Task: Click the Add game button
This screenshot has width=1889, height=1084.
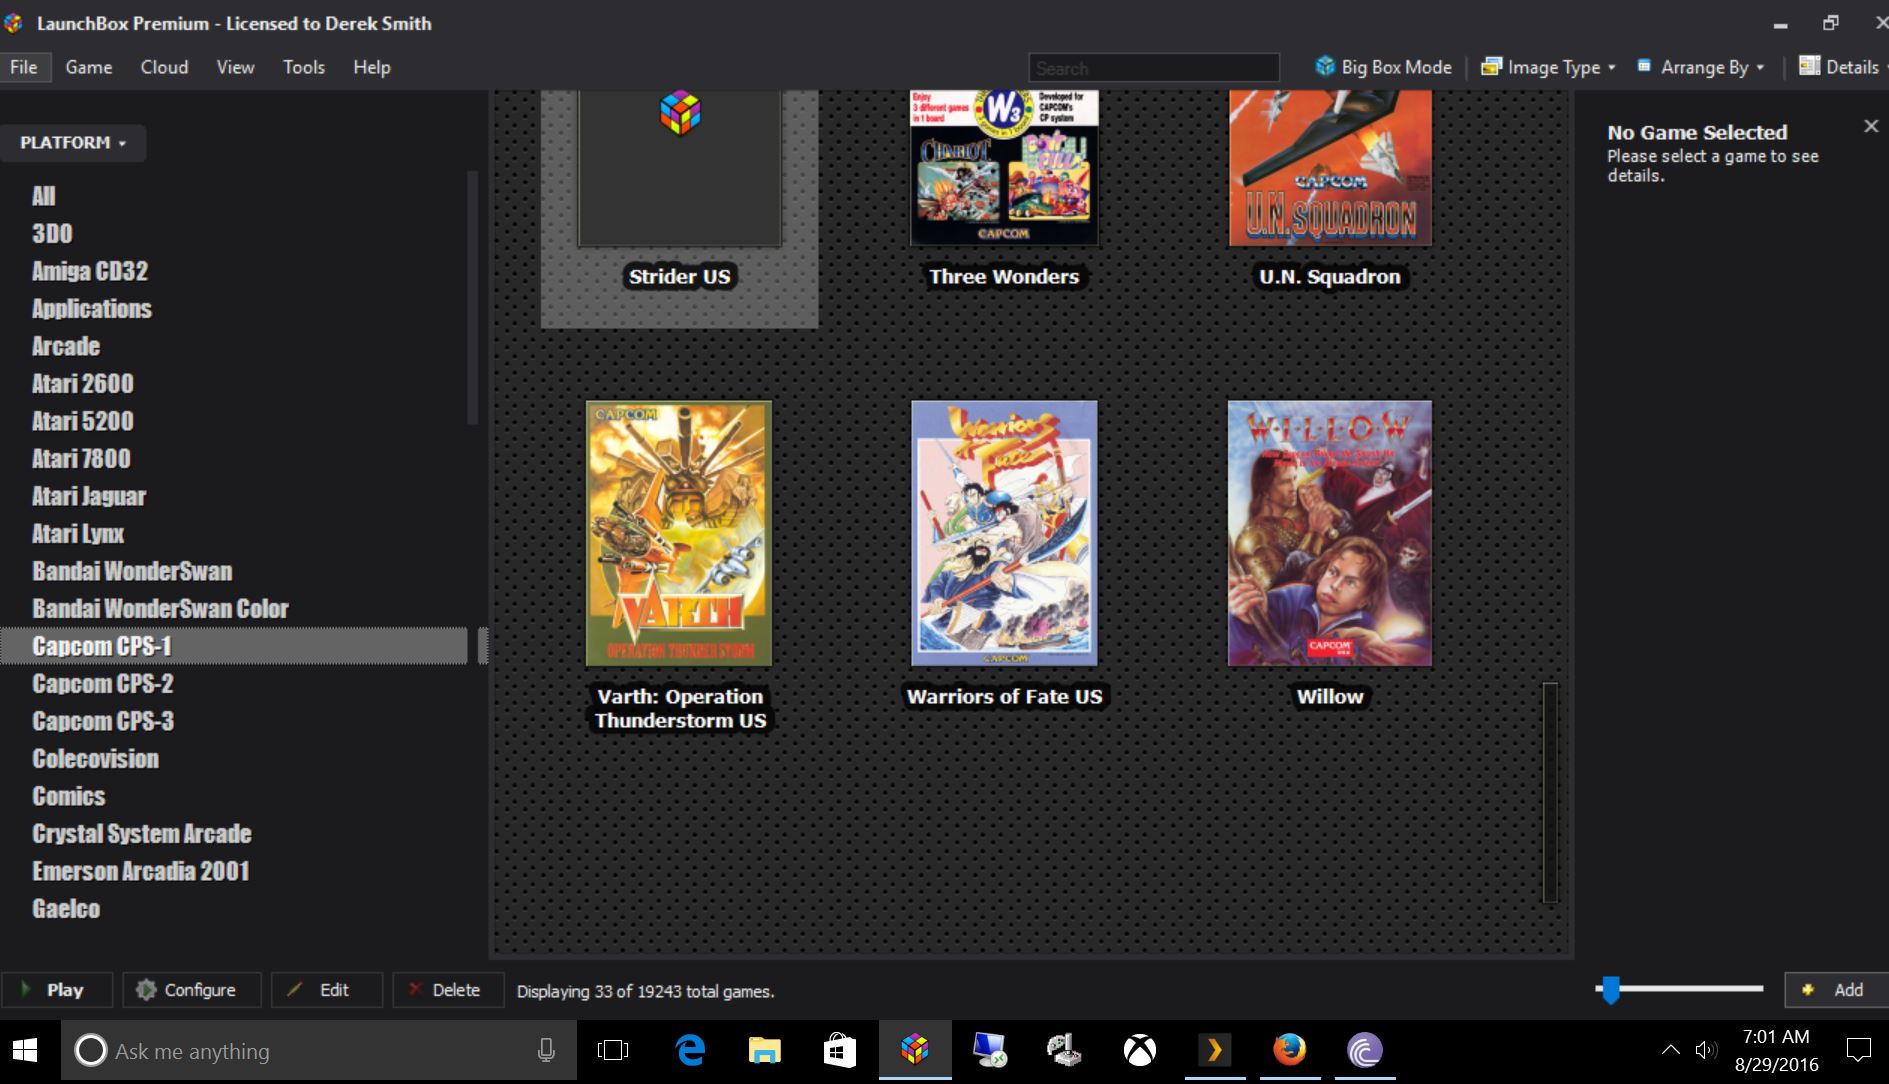Action: point(1836,990)
